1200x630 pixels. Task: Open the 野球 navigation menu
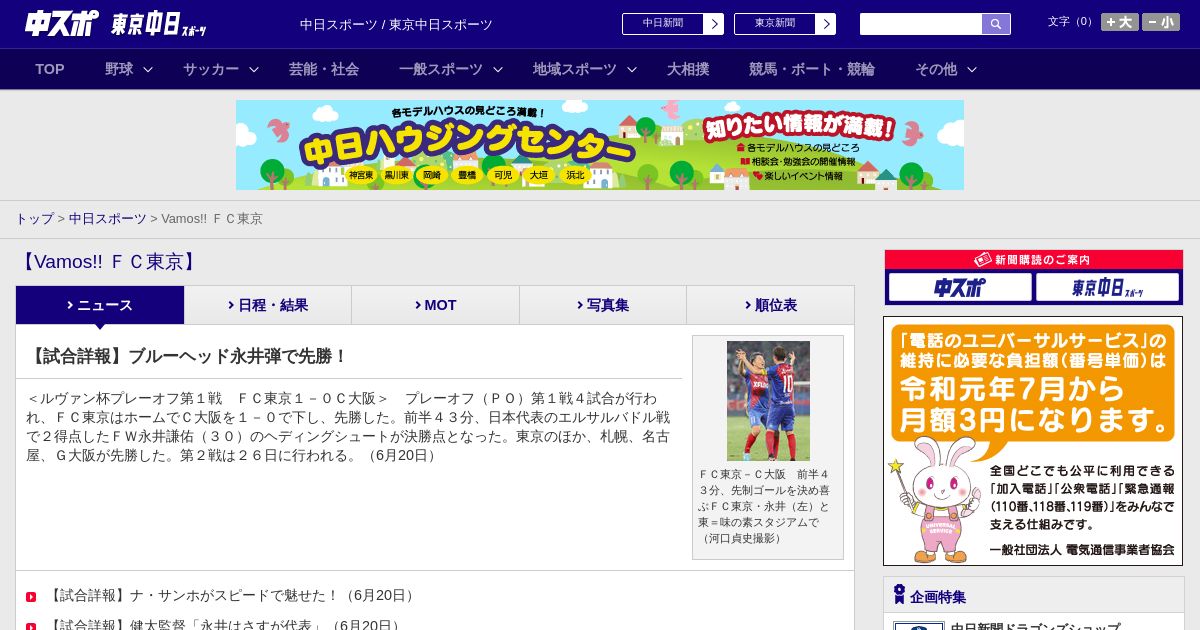[119, 69]
